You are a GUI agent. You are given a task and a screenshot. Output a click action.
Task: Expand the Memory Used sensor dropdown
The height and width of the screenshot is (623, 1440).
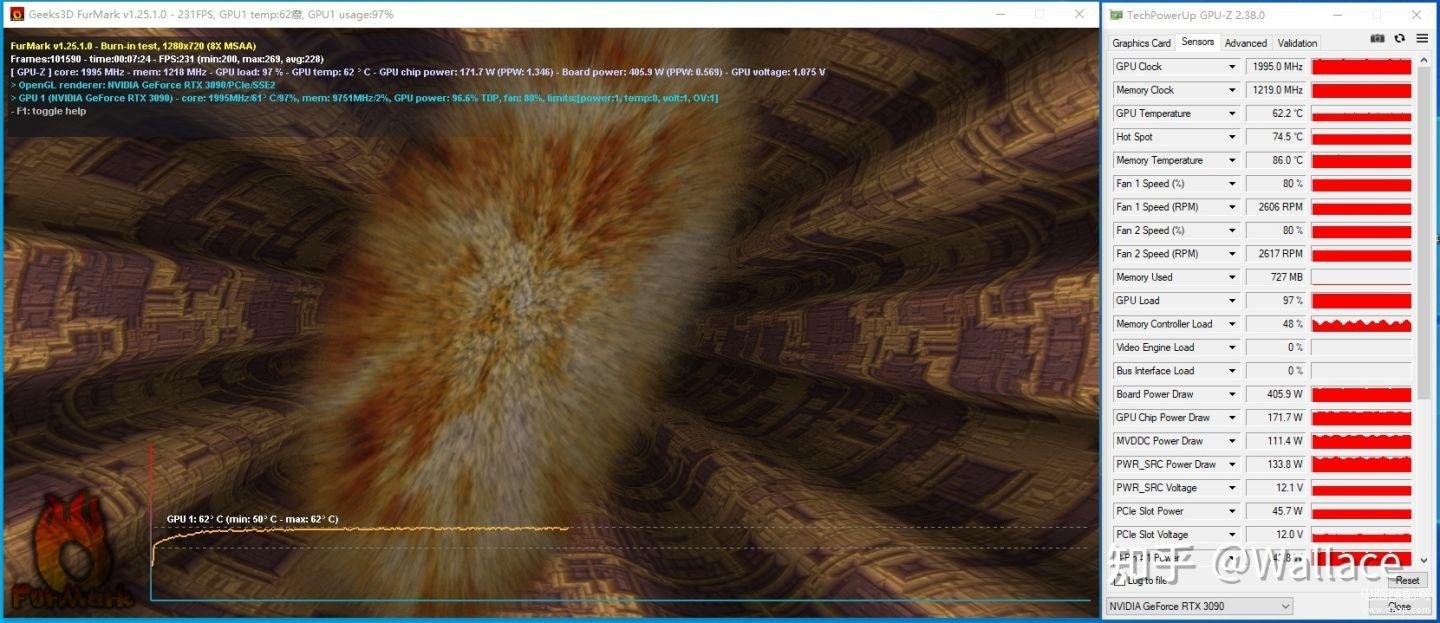1232,277
